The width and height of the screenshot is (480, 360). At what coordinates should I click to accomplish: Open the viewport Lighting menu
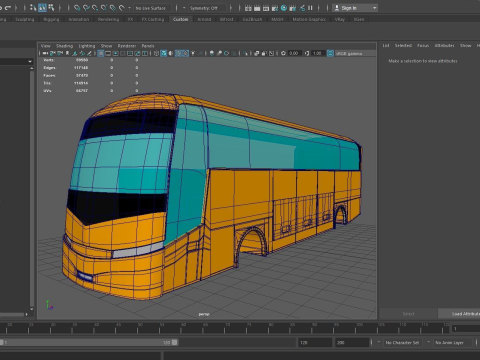87,46
